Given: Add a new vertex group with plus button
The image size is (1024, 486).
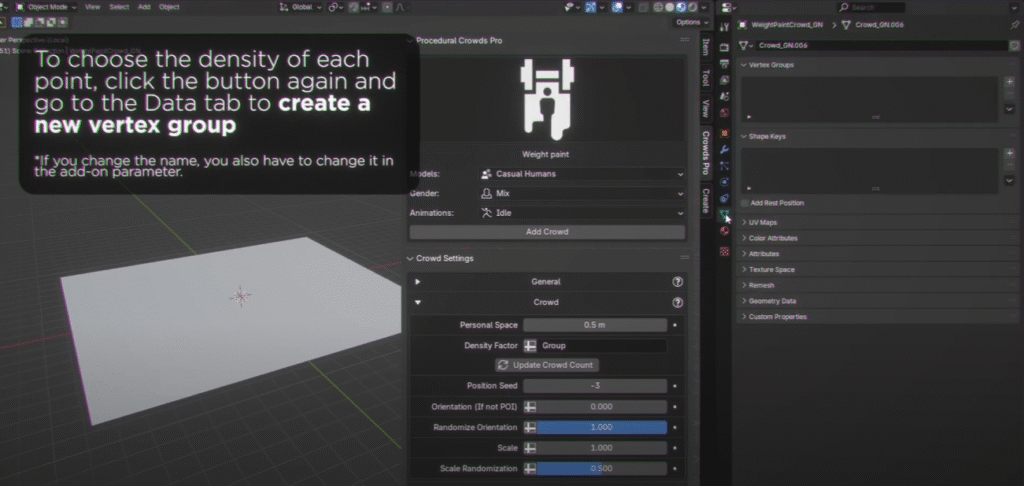Looking at the screenshot, I should pos(1009,81).
